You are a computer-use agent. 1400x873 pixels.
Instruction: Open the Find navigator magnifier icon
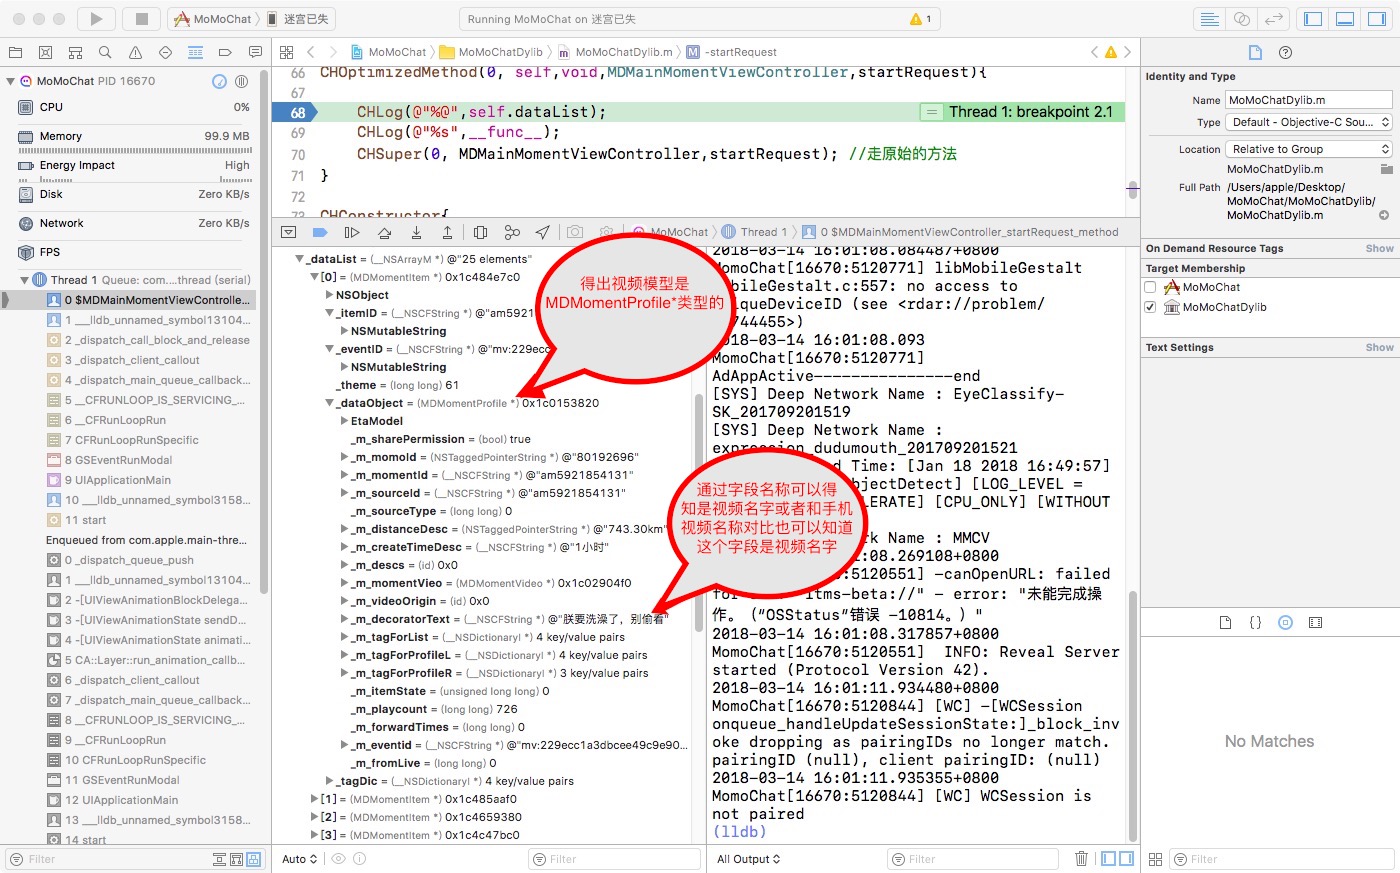pyautogui.click(x=105, y=52)
